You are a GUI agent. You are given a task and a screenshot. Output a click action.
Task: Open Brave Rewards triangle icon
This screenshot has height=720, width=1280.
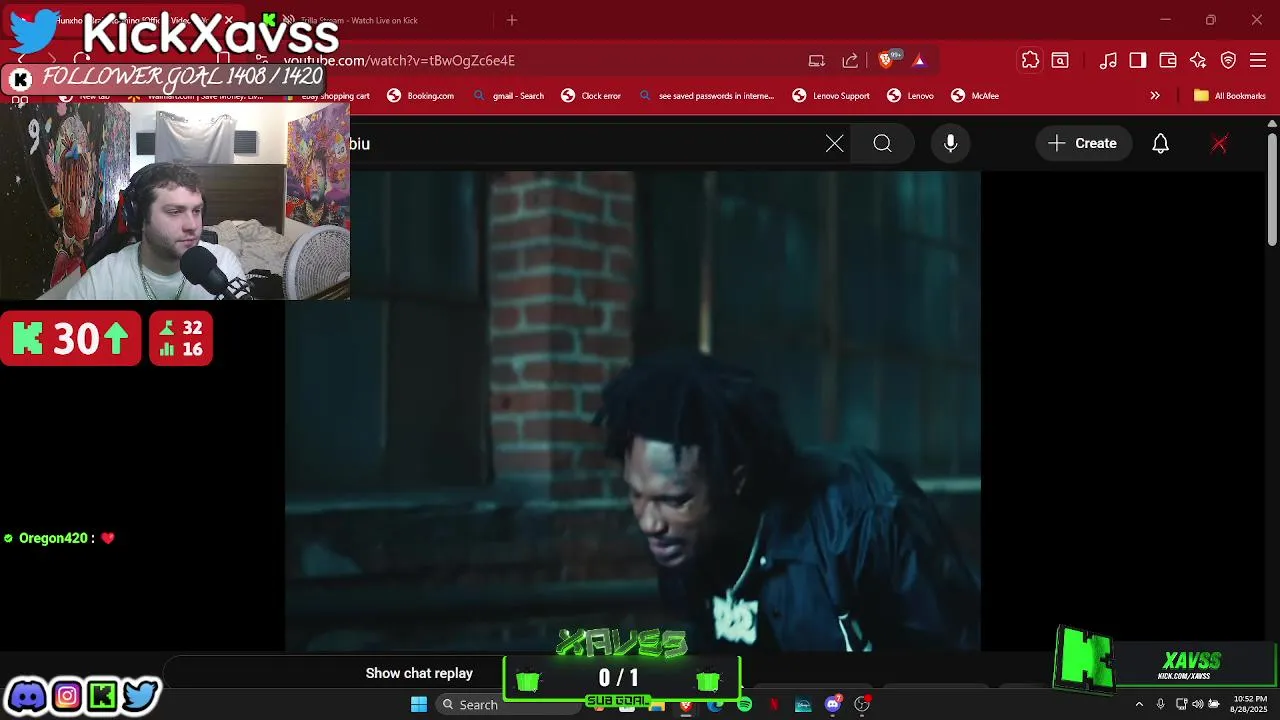tap(919, 60)
